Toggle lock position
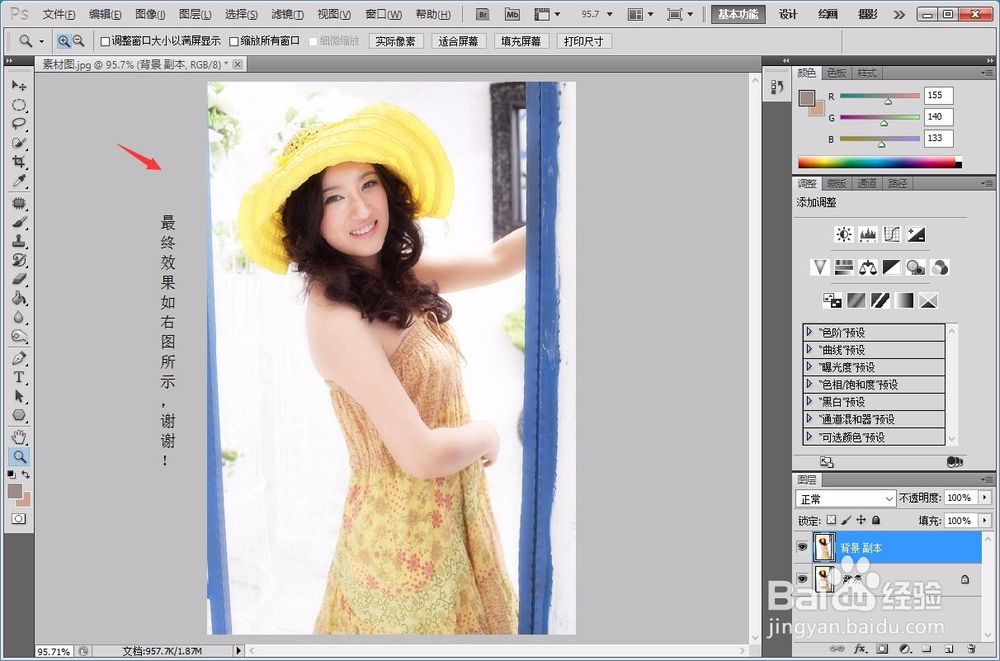The width and height of the screenshot is (1000, 661). (x=861, y=520)
